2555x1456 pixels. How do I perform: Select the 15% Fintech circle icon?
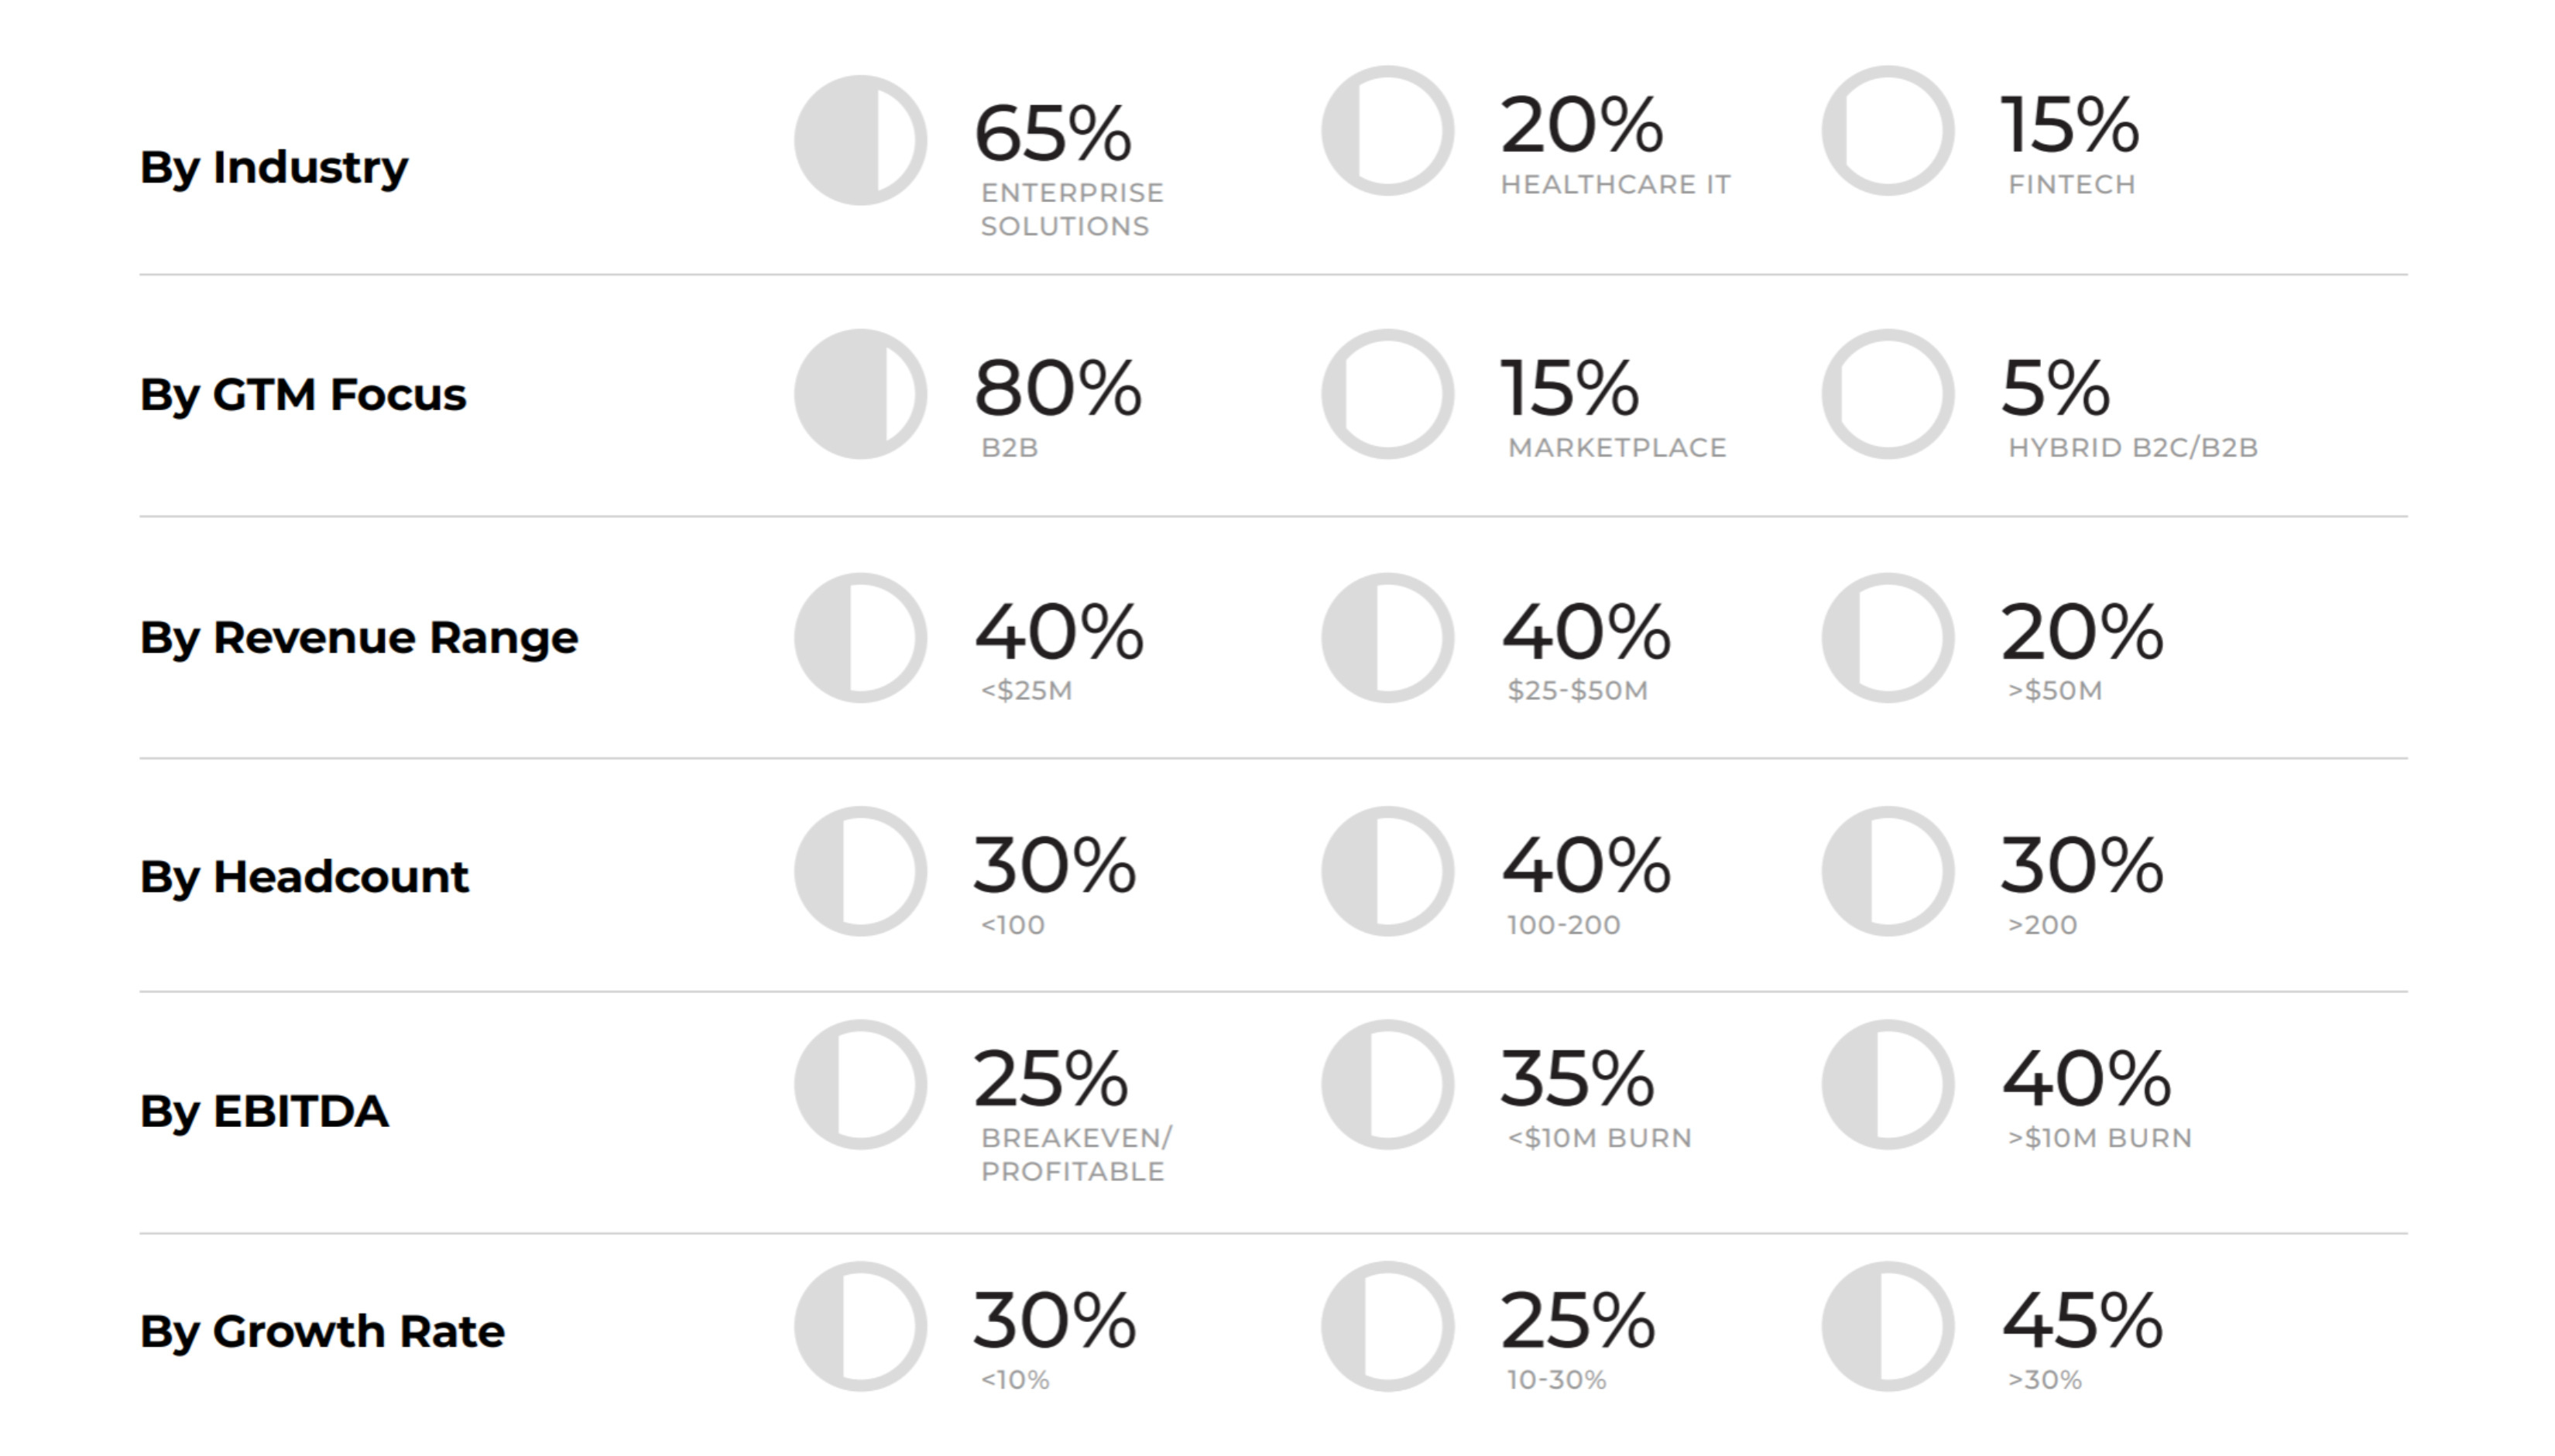tap(1887, 131)
